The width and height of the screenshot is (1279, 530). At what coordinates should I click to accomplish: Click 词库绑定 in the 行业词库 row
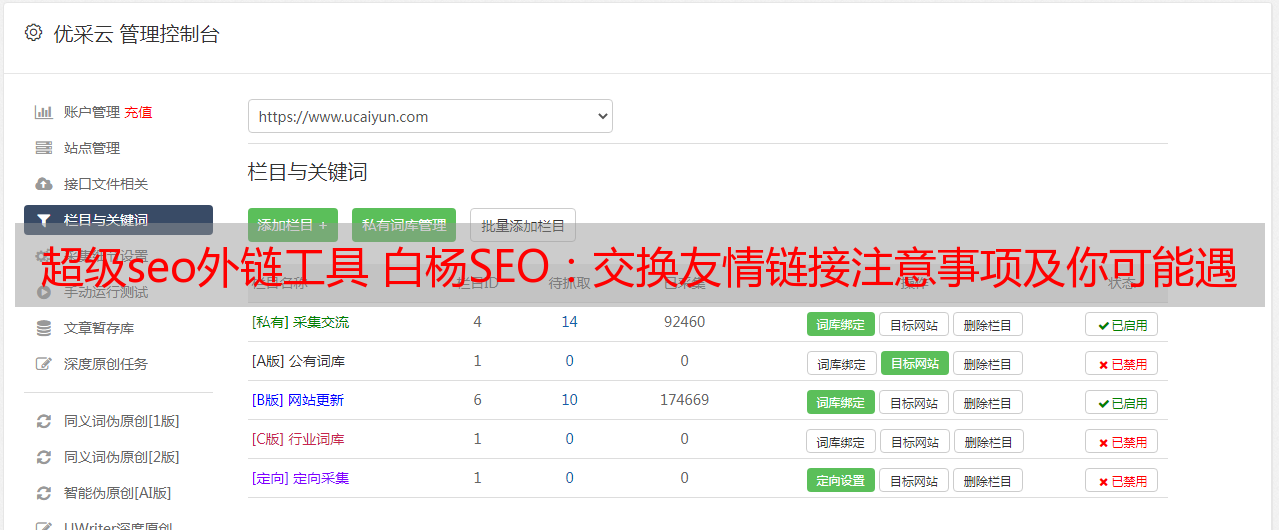841,441
